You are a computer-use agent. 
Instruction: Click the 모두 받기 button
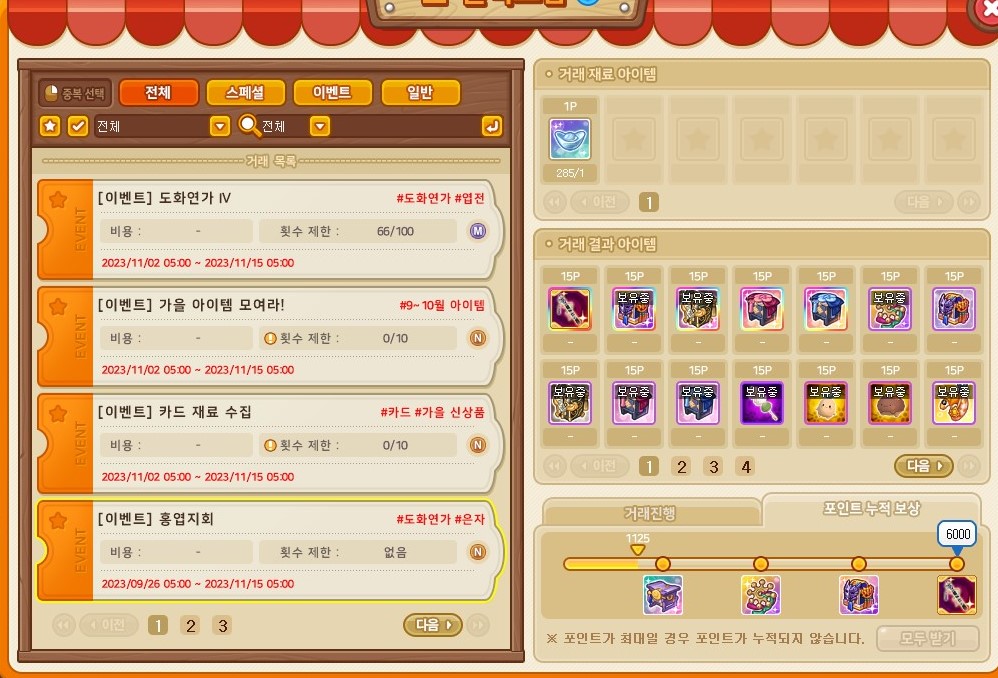tap(927, 638)
